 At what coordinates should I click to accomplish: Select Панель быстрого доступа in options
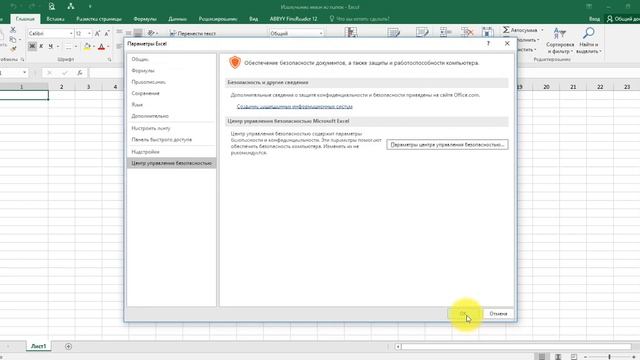pos(171,140)
